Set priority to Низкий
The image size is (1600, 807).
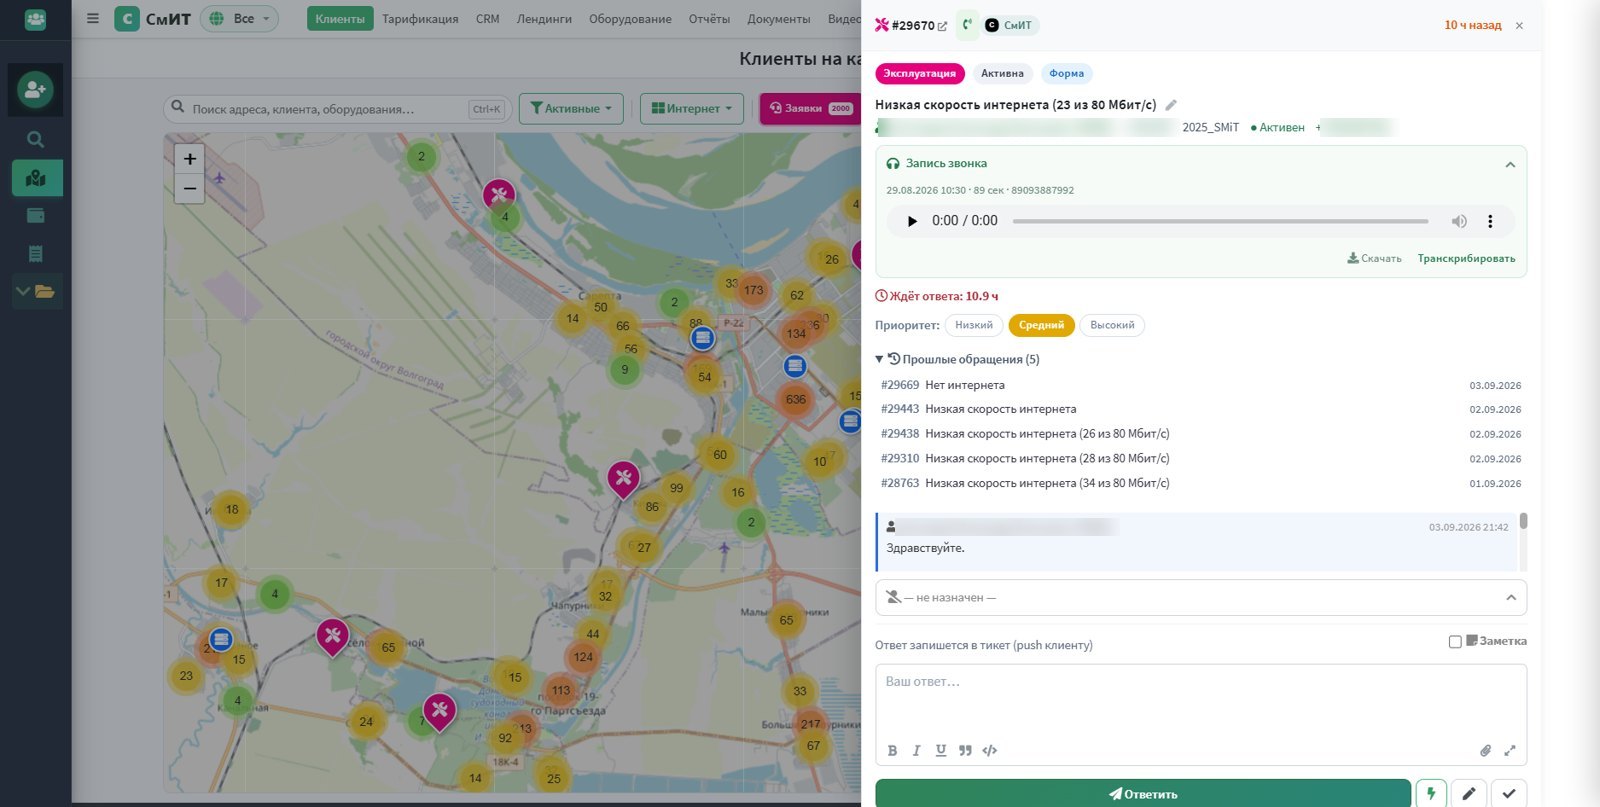(973, 325)
